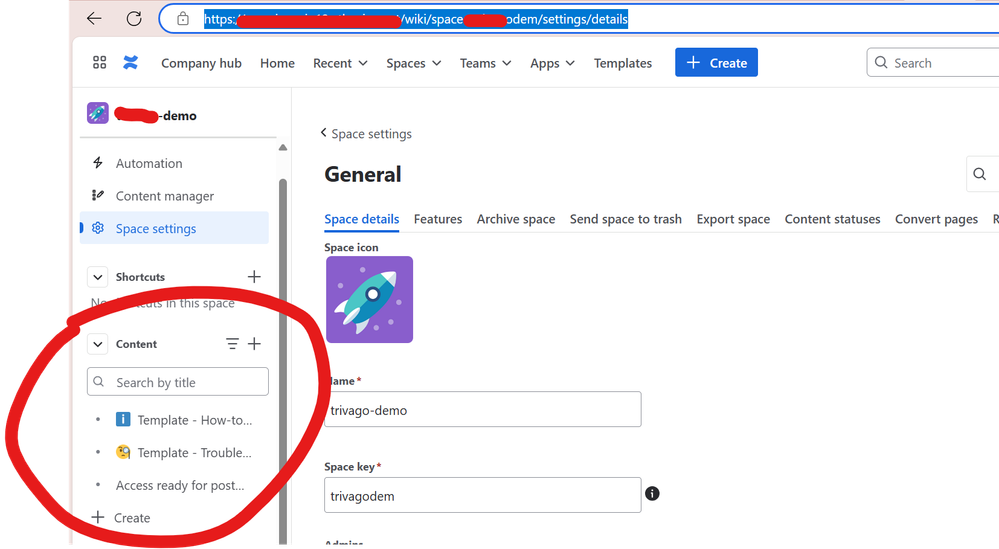Click the Space key field
Image resolution: width=999 pixels, height=549 pixels.
[482, 495]
